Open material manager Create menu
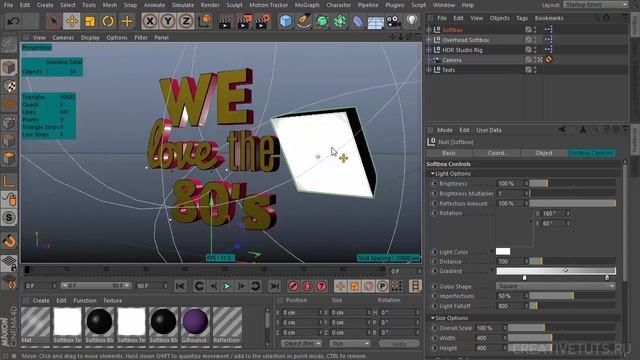Viewport: 640px width, 360px height. (x=41, y=300)
